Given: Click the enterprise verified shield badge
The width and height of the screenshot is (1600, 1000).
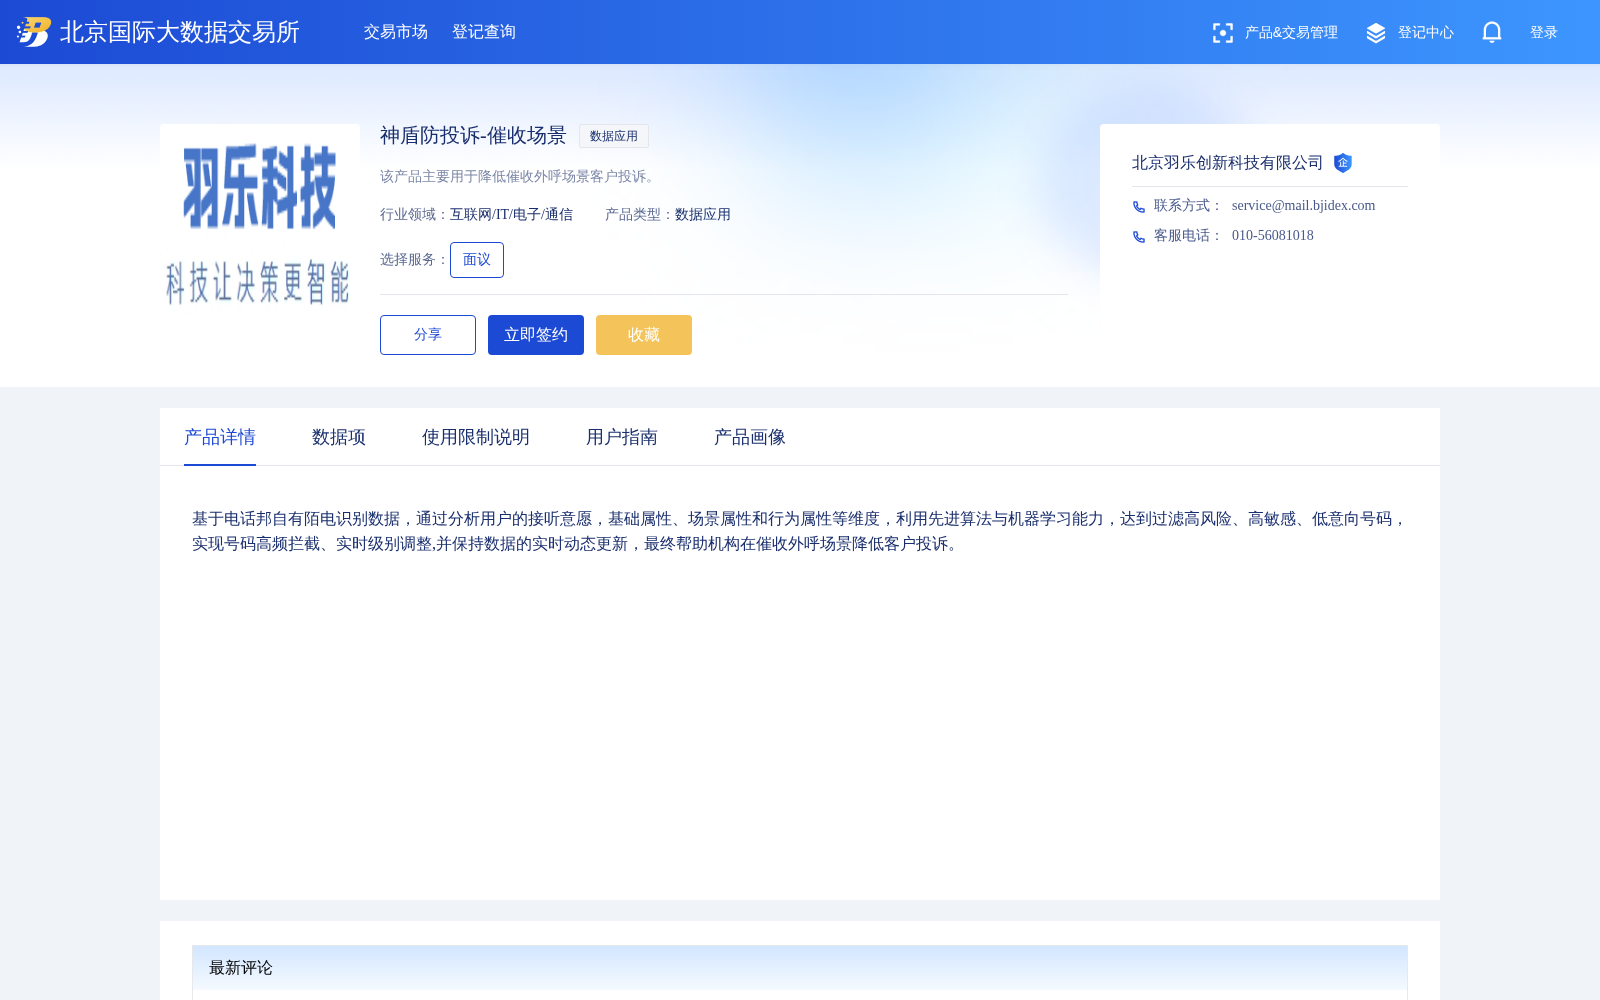Looking at the screenshot, I should pos(1343,163).
